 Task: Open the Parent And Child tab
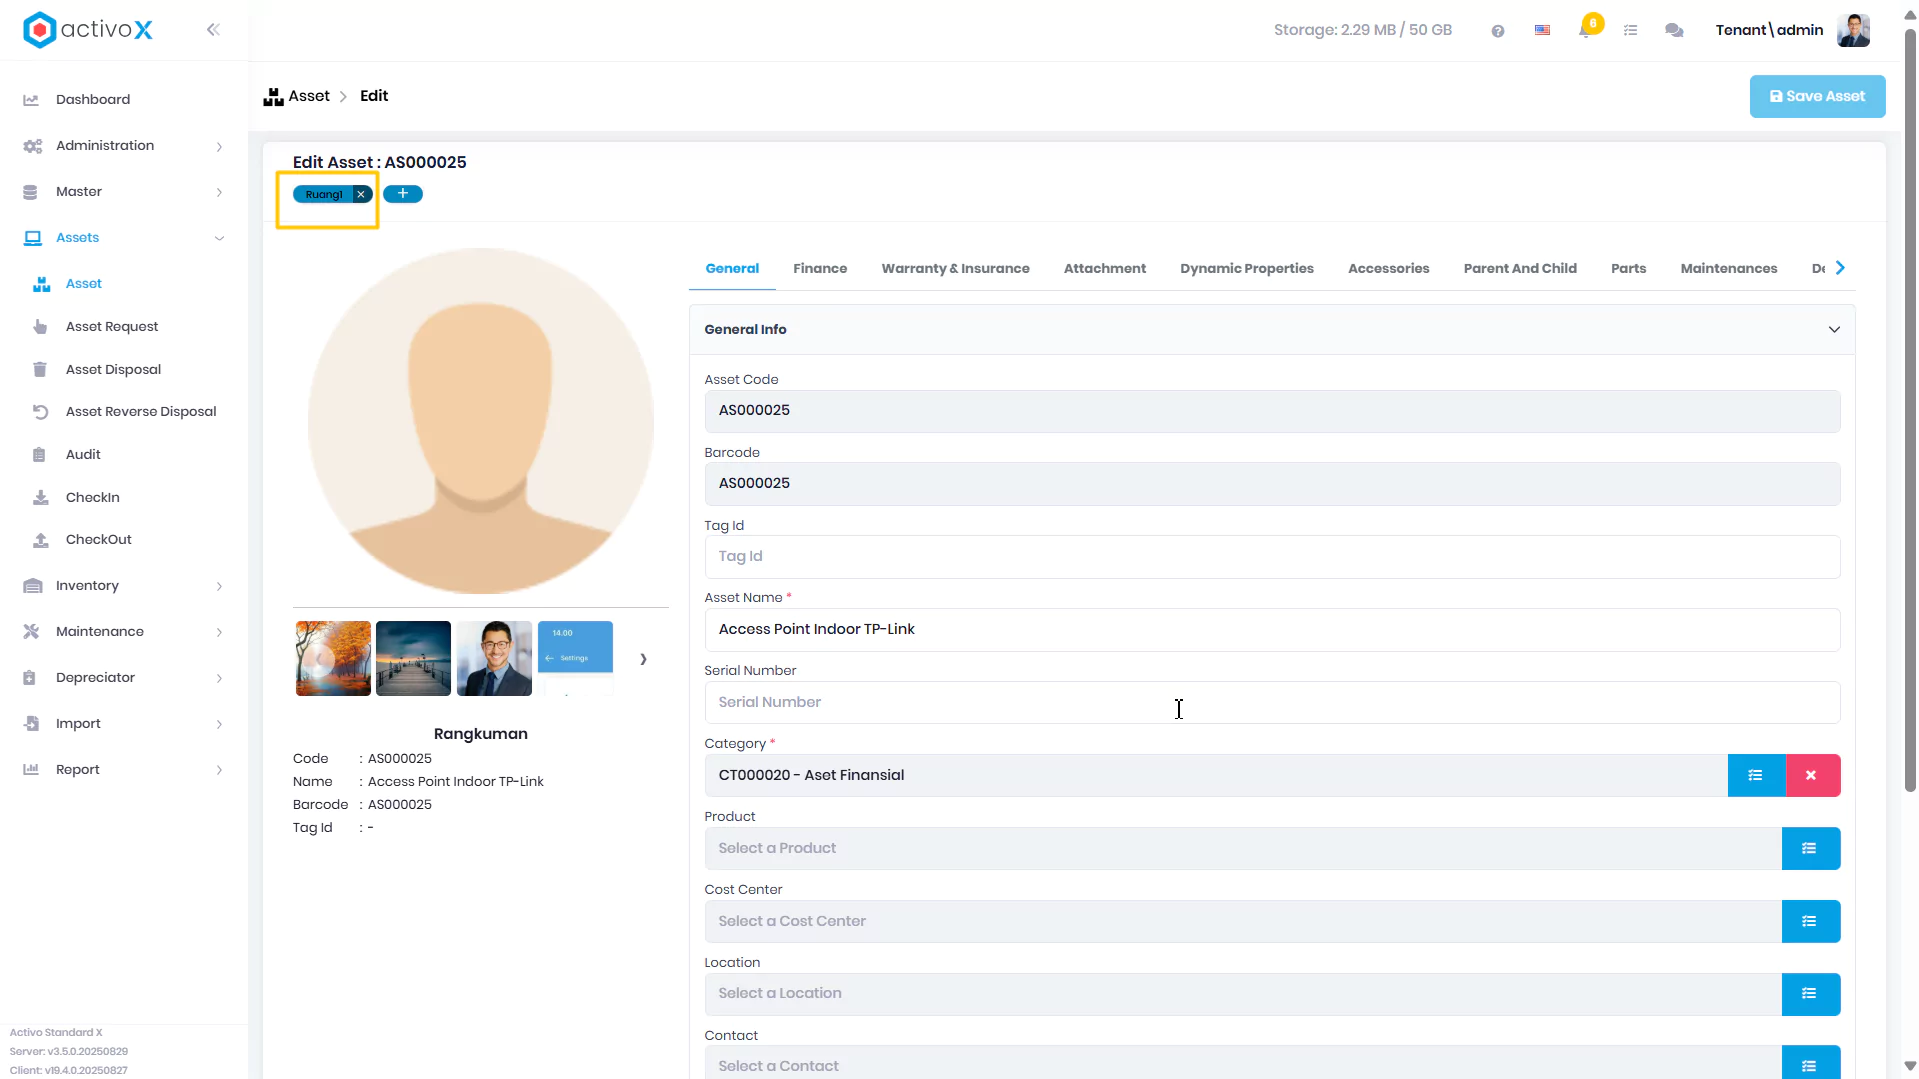1520,268
